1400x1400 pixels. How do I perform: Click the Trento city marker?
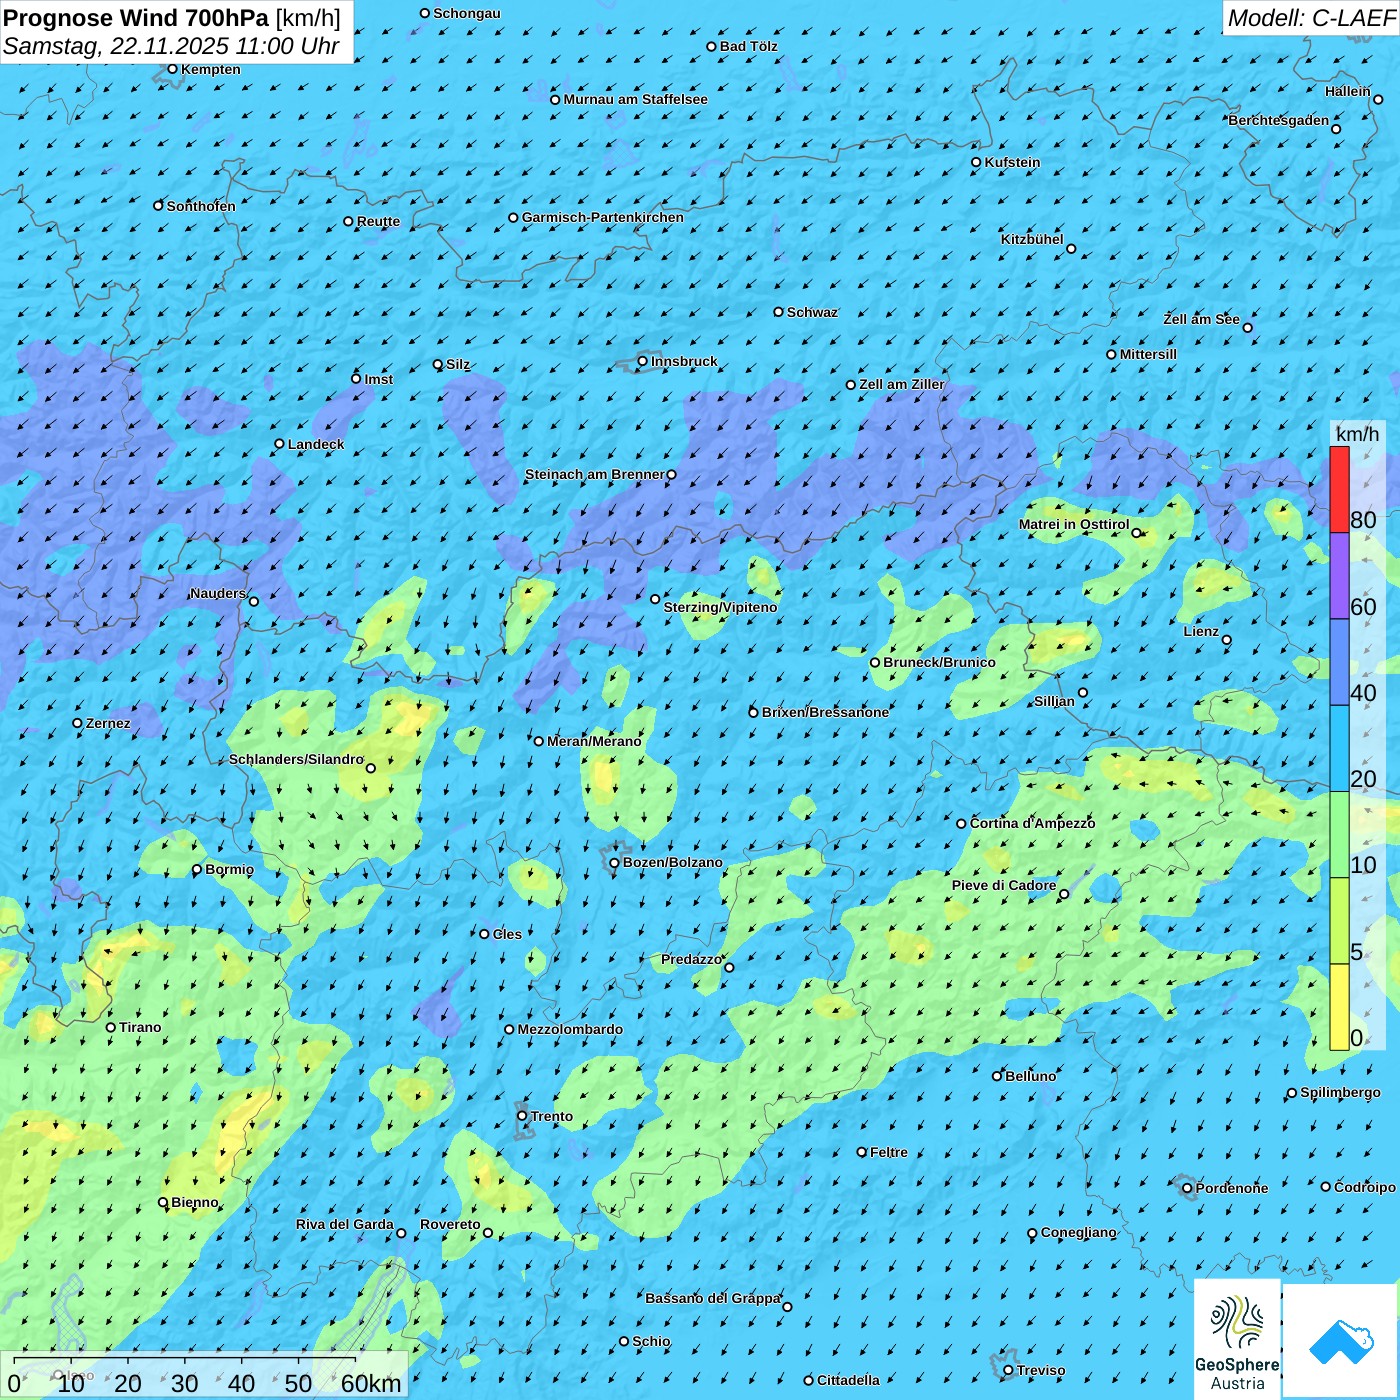pyautogui.click(x=522, y=1116)
